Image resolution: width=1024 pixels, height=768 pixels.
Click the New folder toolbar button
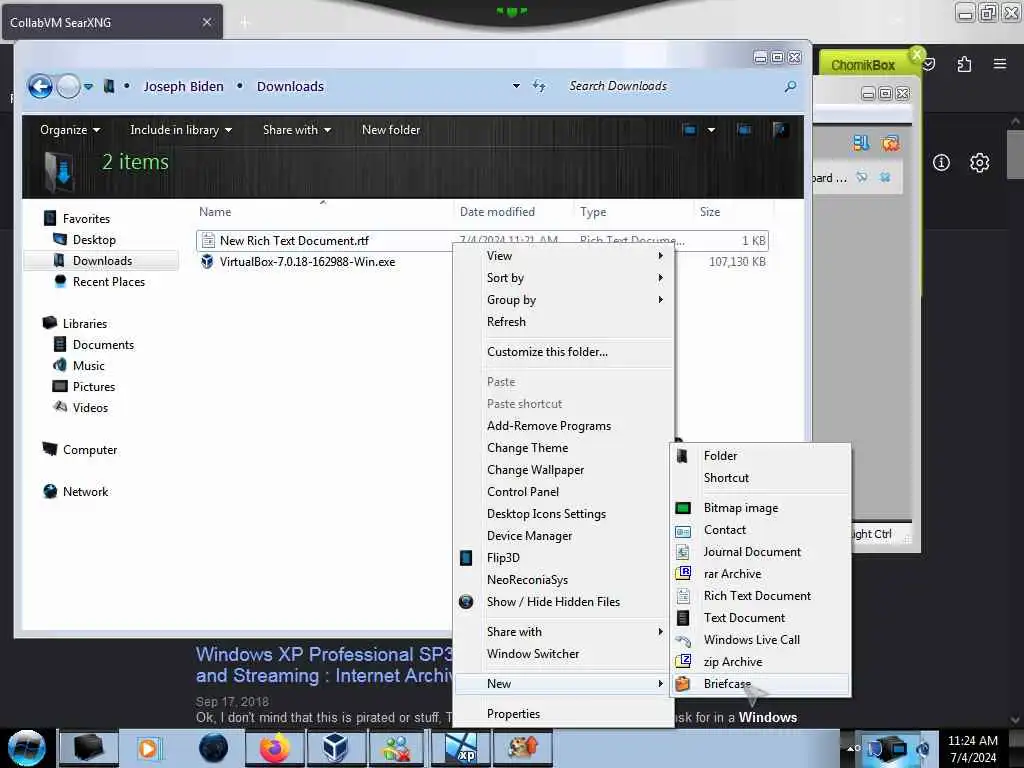(x=391, y=130)
